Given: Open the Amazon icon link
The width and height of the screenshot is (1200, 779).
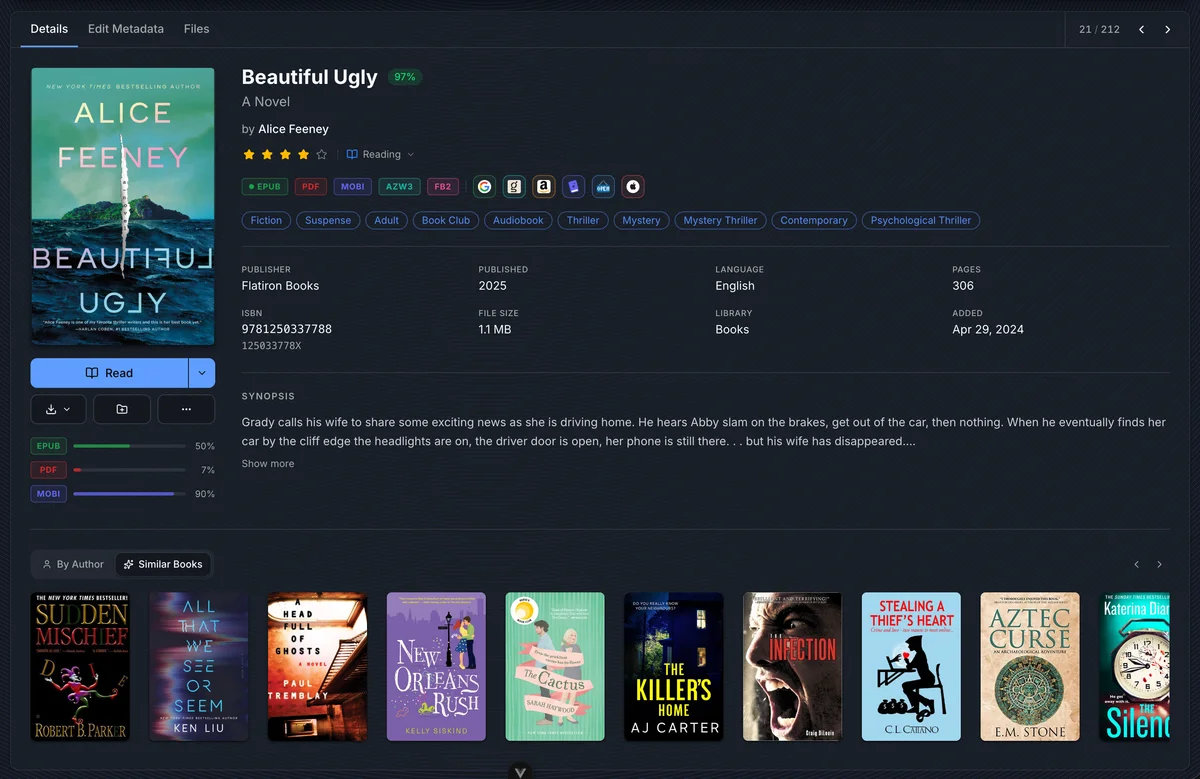Looking at the screenshot, I should pos(543,187).
